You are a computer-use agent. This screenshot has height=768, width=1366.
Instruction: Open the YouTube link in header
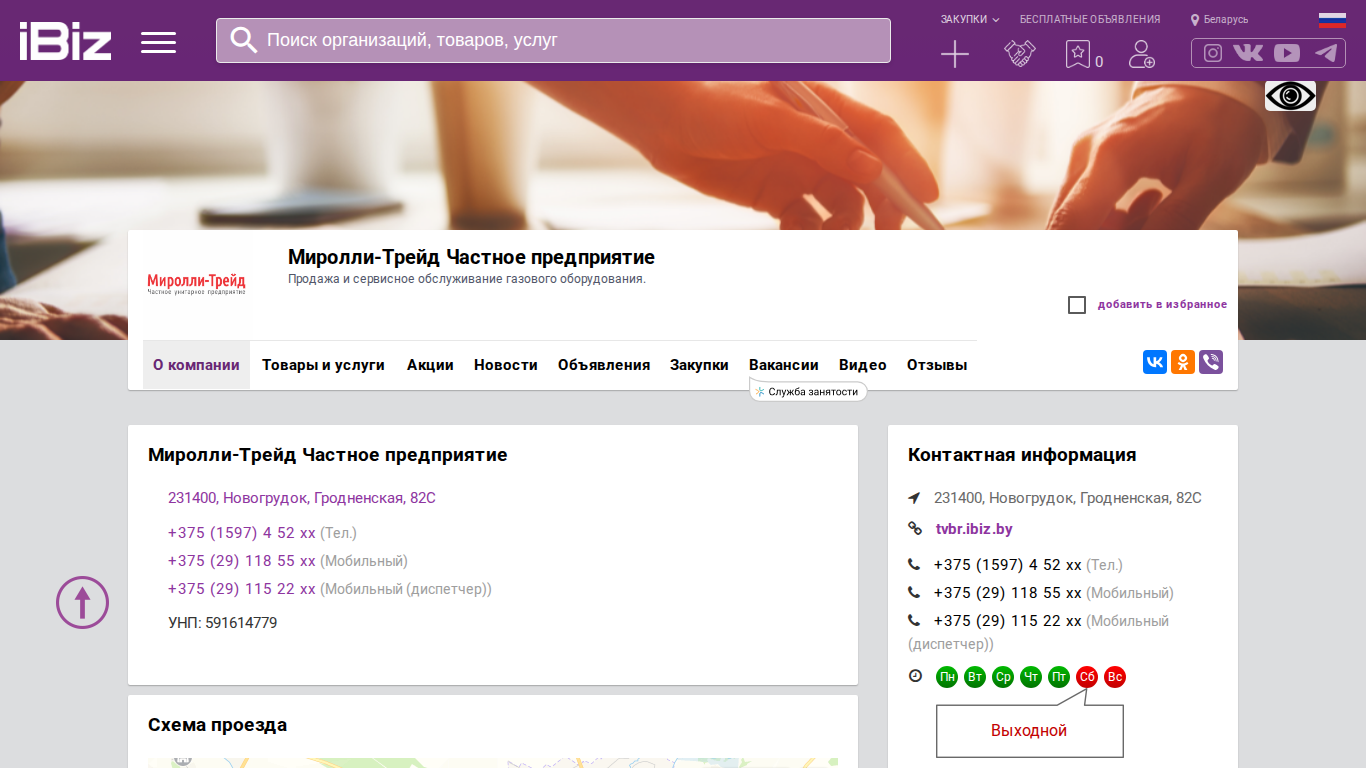(x=1287, y=53)
